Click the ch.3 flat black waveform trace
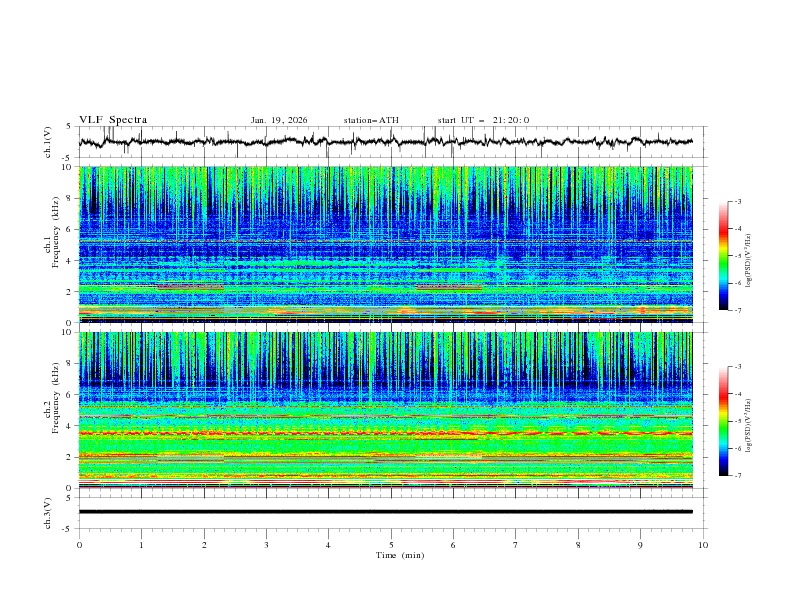The width and height of the screenshot is (792, 612). (386, 512)
